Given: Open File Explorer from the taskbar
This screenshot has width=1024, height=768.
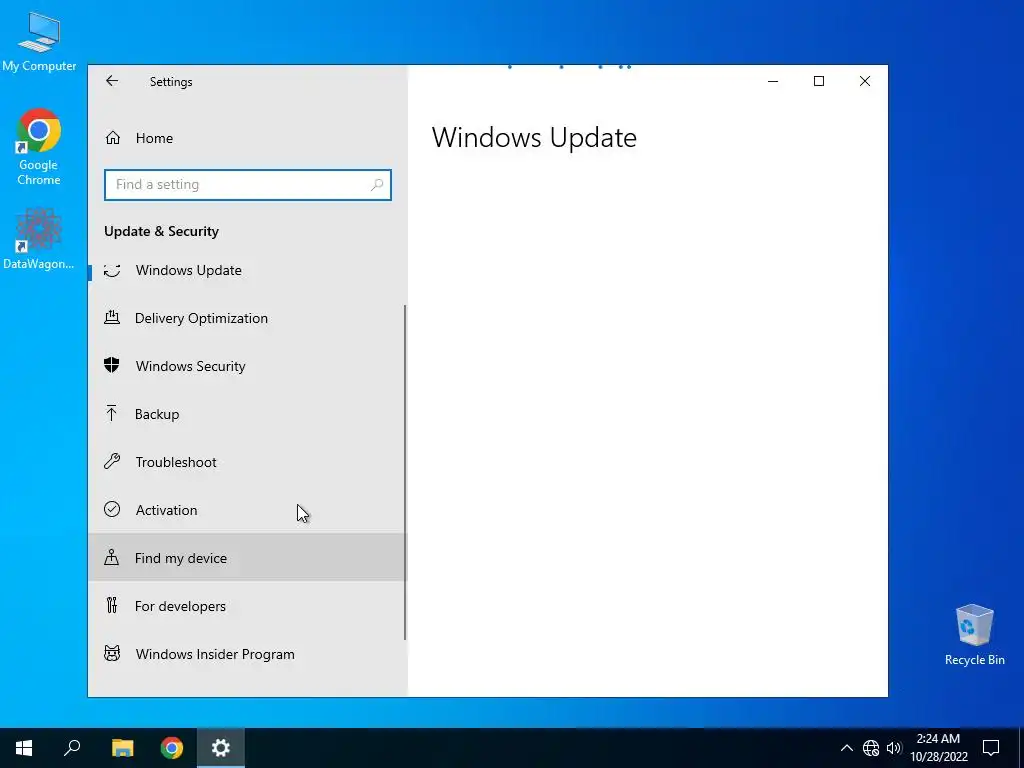Looking at the screenshot, I should (x=122, y=748).
